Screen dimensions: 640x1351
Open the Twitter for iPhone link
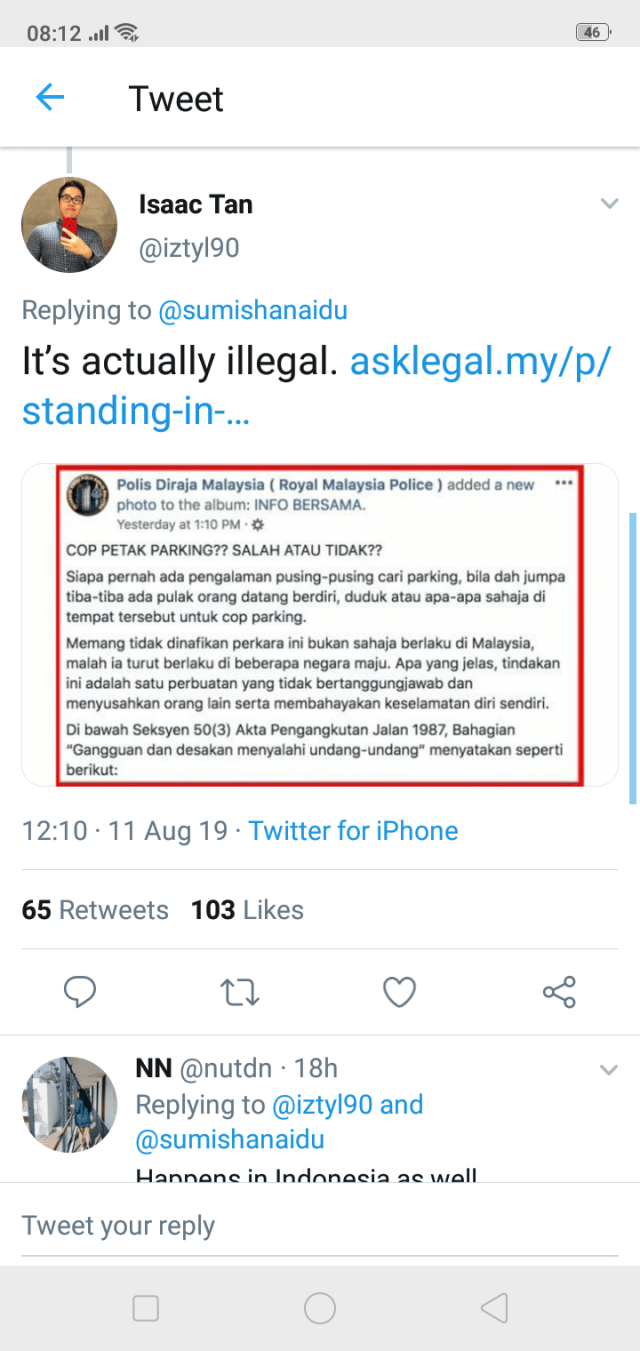click(x=353, y=831)
